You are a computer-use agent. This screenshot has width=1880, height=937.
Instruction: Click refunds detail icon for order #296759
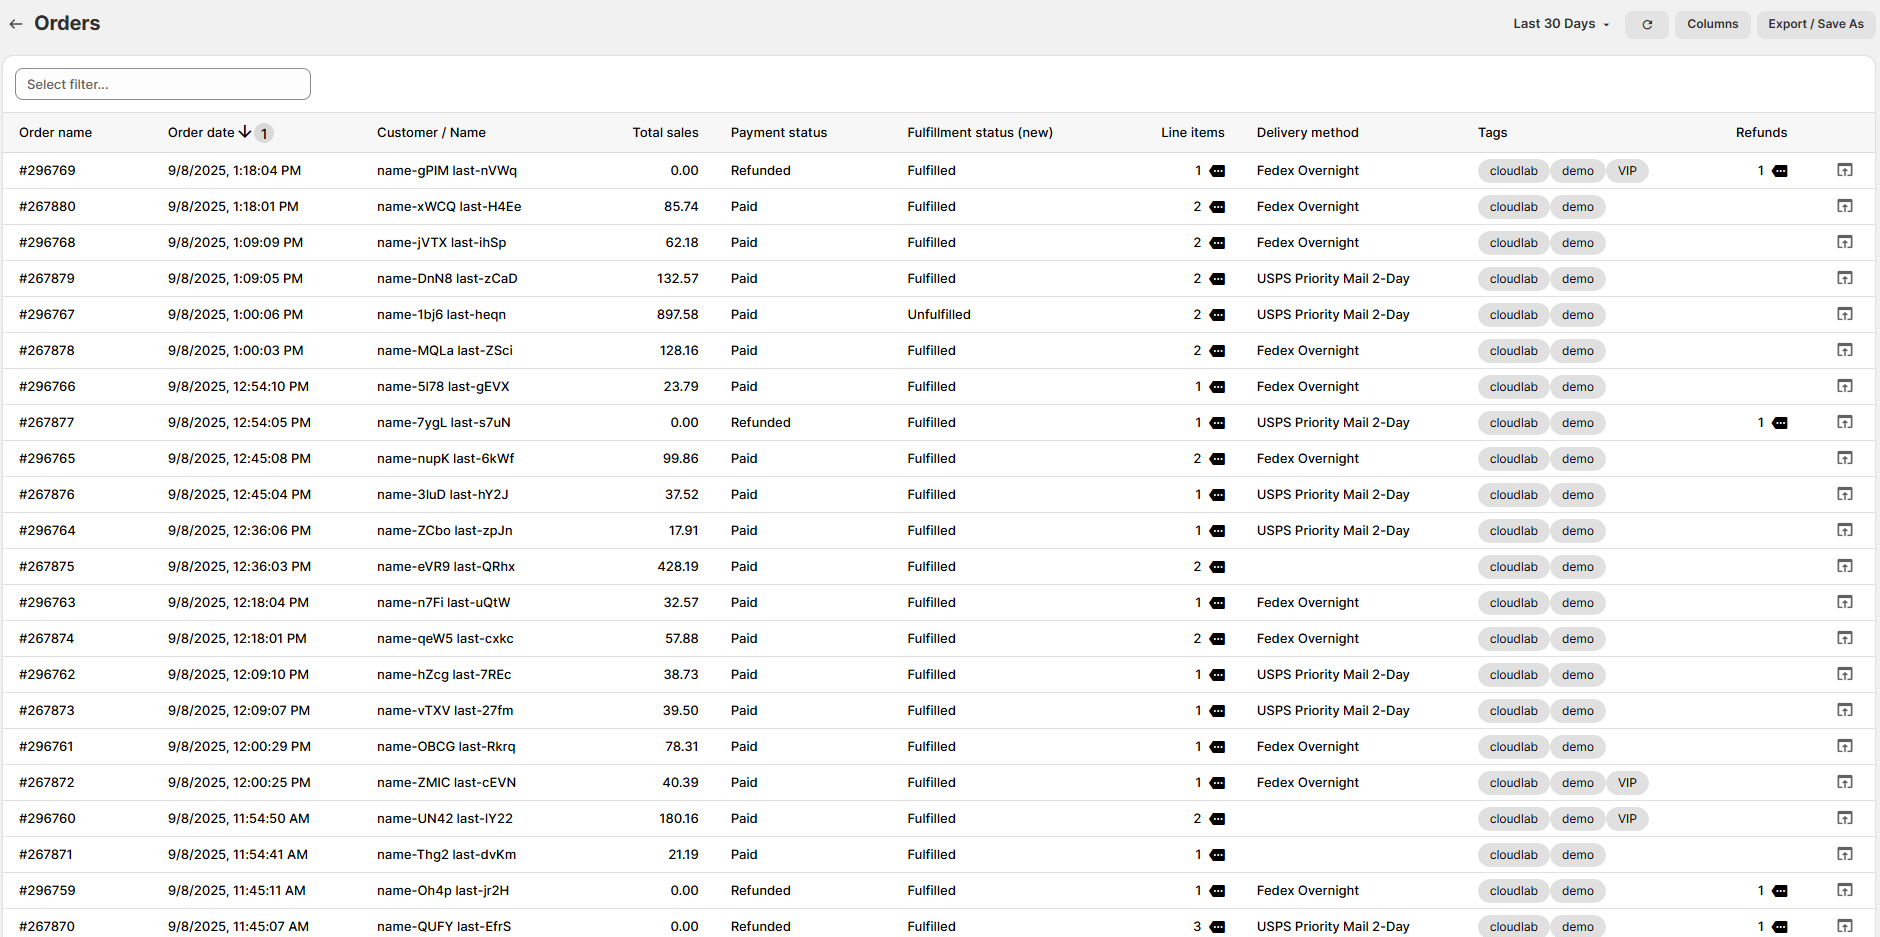coord(1780,891)
